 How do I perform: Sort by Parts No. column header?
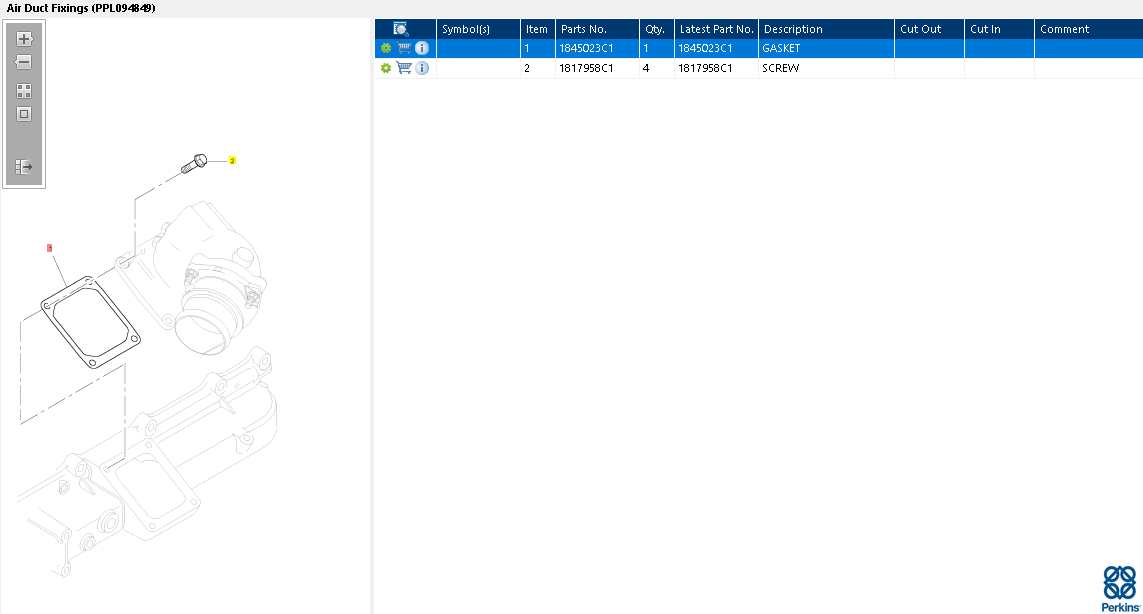click(x=597, y=29)
